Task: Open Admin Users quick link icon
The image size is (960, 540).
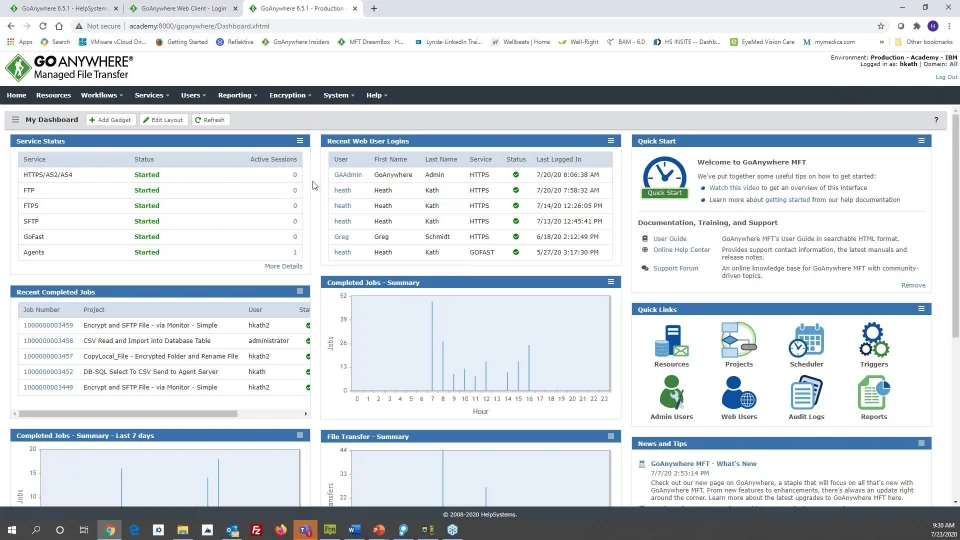Action: (671, 394)
